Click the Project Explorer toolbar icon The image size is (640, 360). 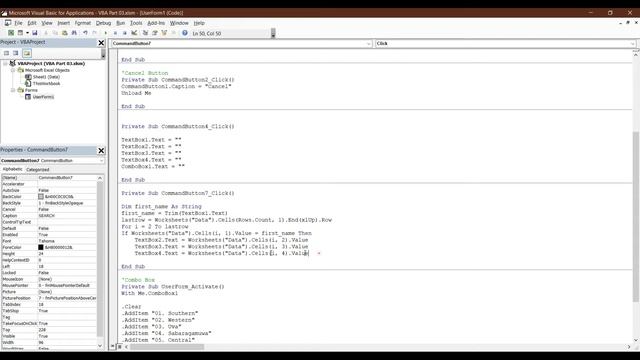point(145,33)
